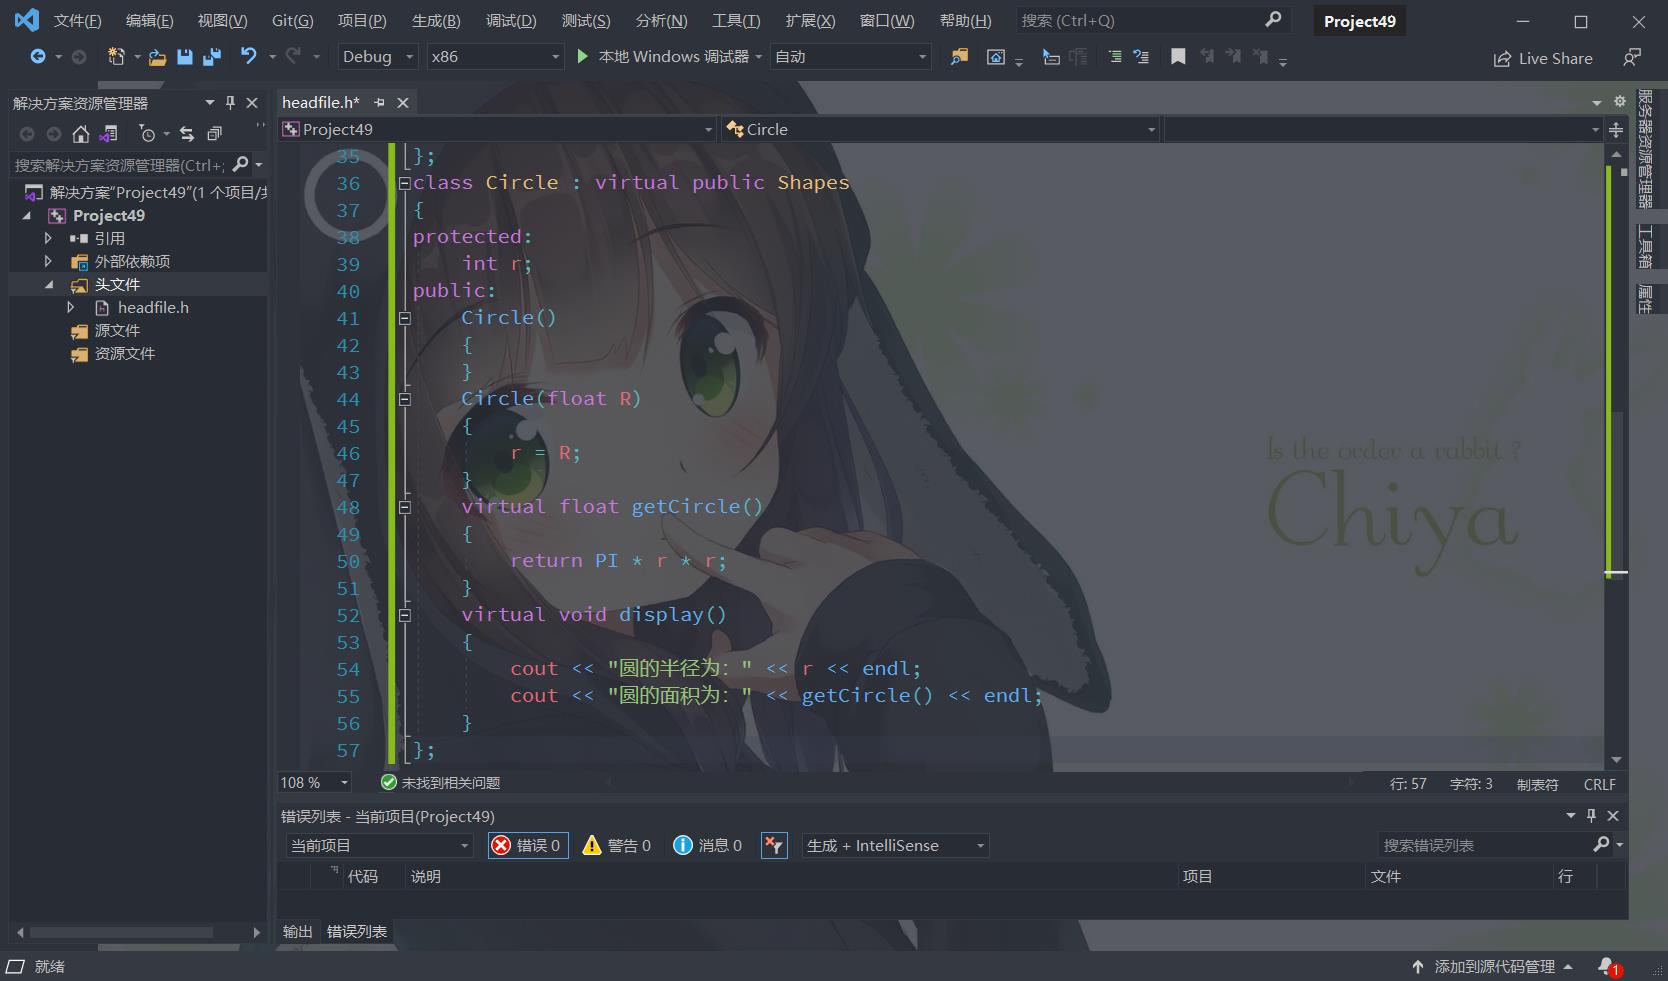The height and width of the screenshot is (981, 1668).
Task: Collapse the Circle() constructor code block
Action: pos(405,318)
